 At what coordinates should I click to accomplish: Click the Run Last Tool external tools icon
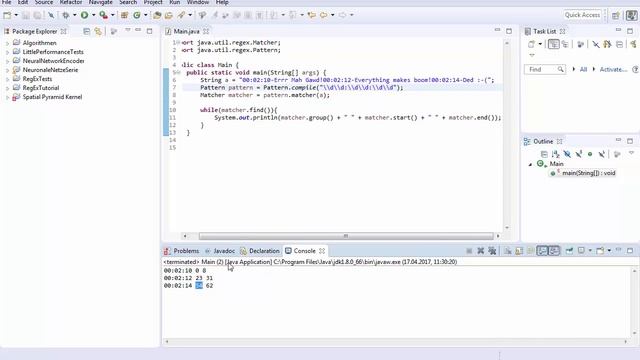click(x=104, y=15)
